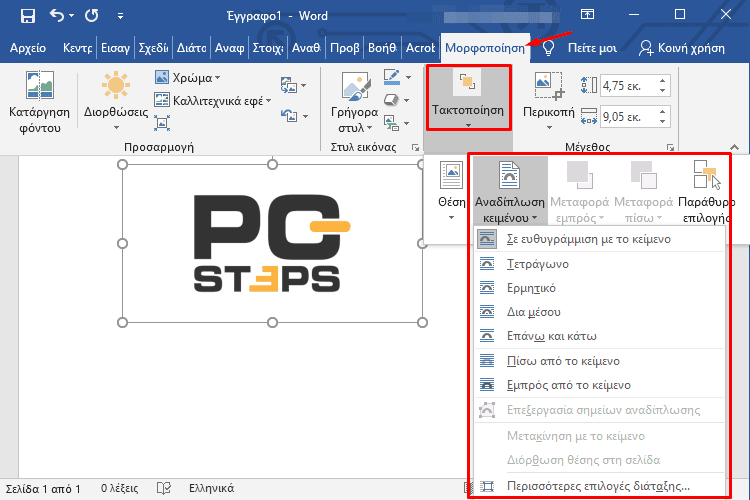Edit the height field showing 4,75 εκ.
This screenshot has height=500, width=750.
[628, 86]
